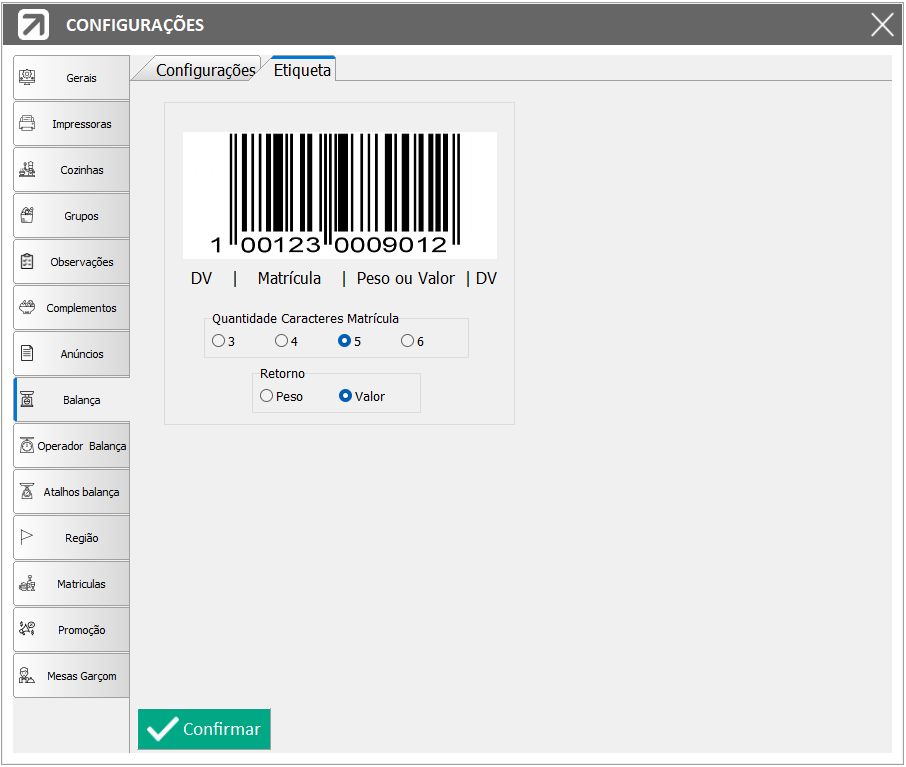
Task: Click the Grupos bag icon
Action: pyautogui.click(x=27, y=215)
